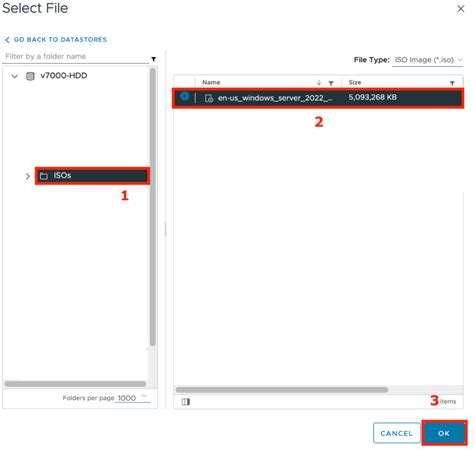474x452 pixels.
Task: Open the column toggle icon below file list
Action: click(x=186, y=402)
